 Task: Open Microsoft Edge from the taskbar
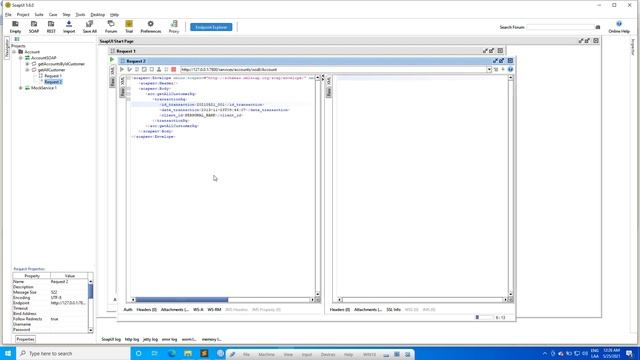click(x=171, y=353)
